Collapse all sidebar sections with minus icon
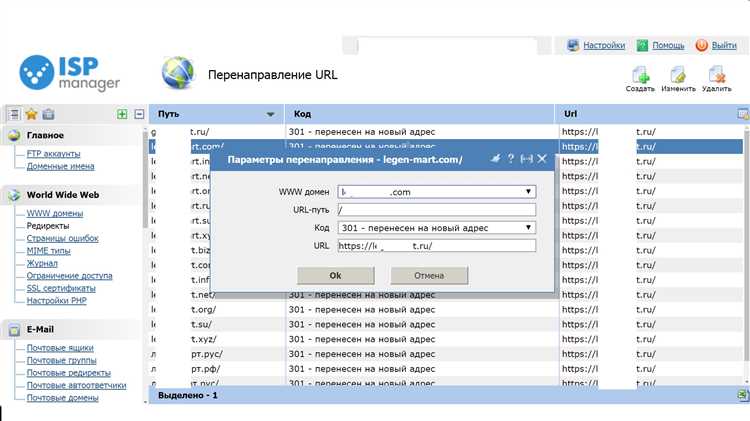 coord(139,114)
